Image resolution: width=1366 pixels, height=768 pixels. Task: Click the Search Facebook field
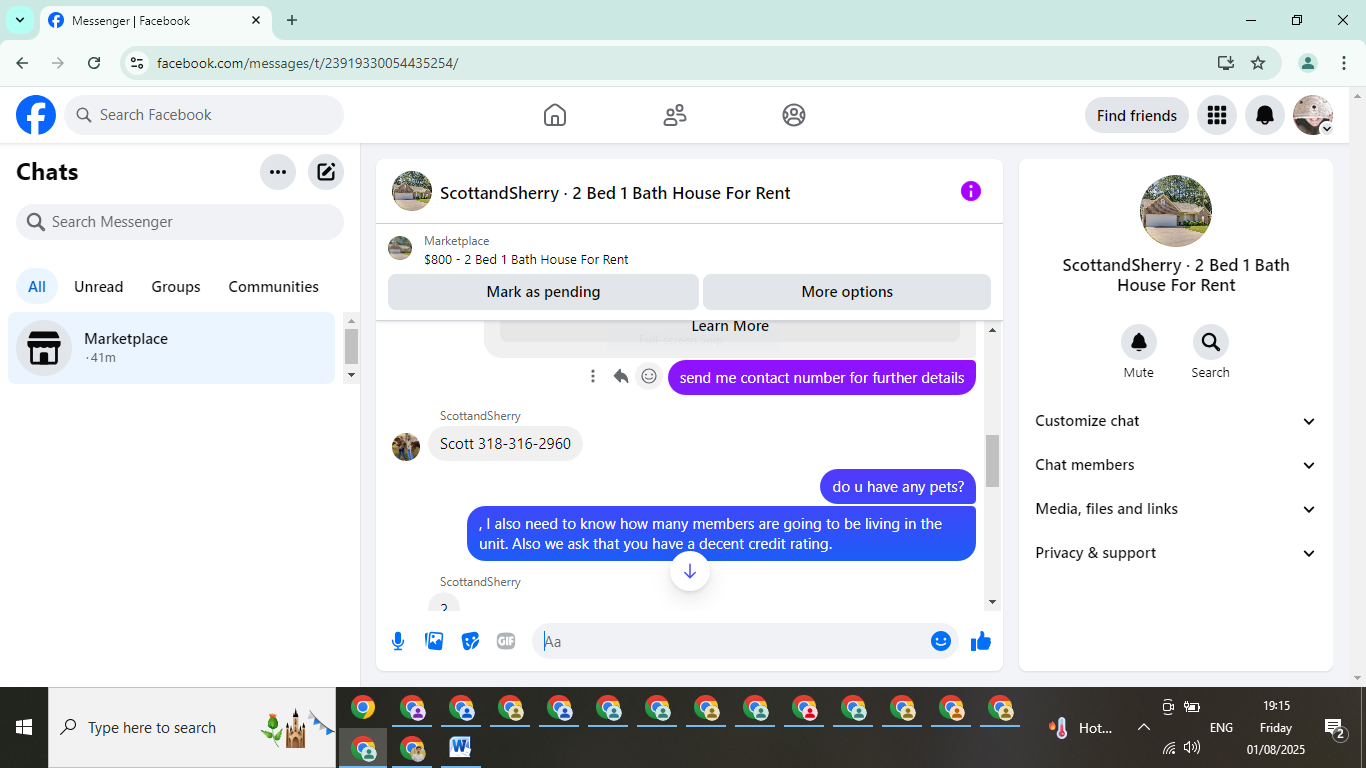click(204, 115)
